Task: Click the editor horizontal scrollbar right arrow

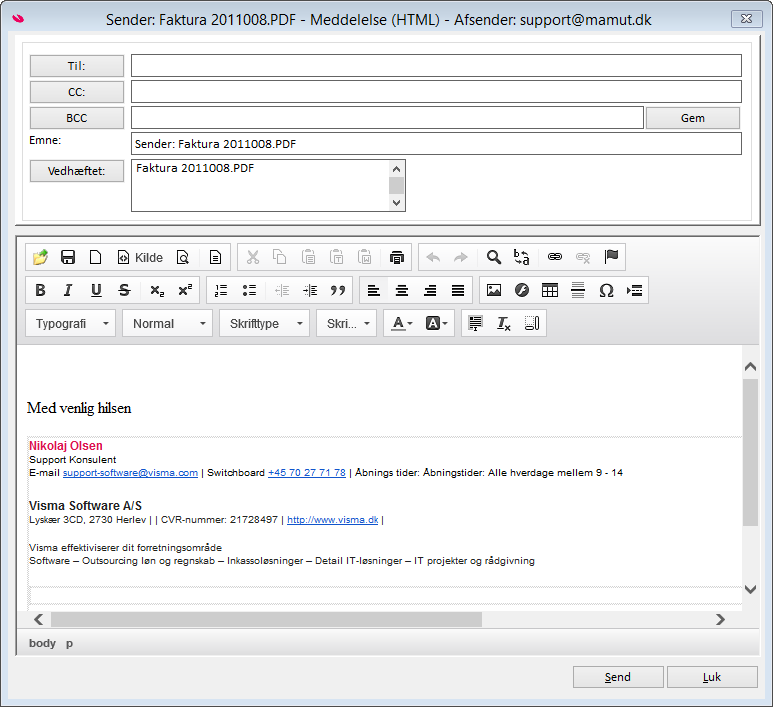Action: coord(720,619)
